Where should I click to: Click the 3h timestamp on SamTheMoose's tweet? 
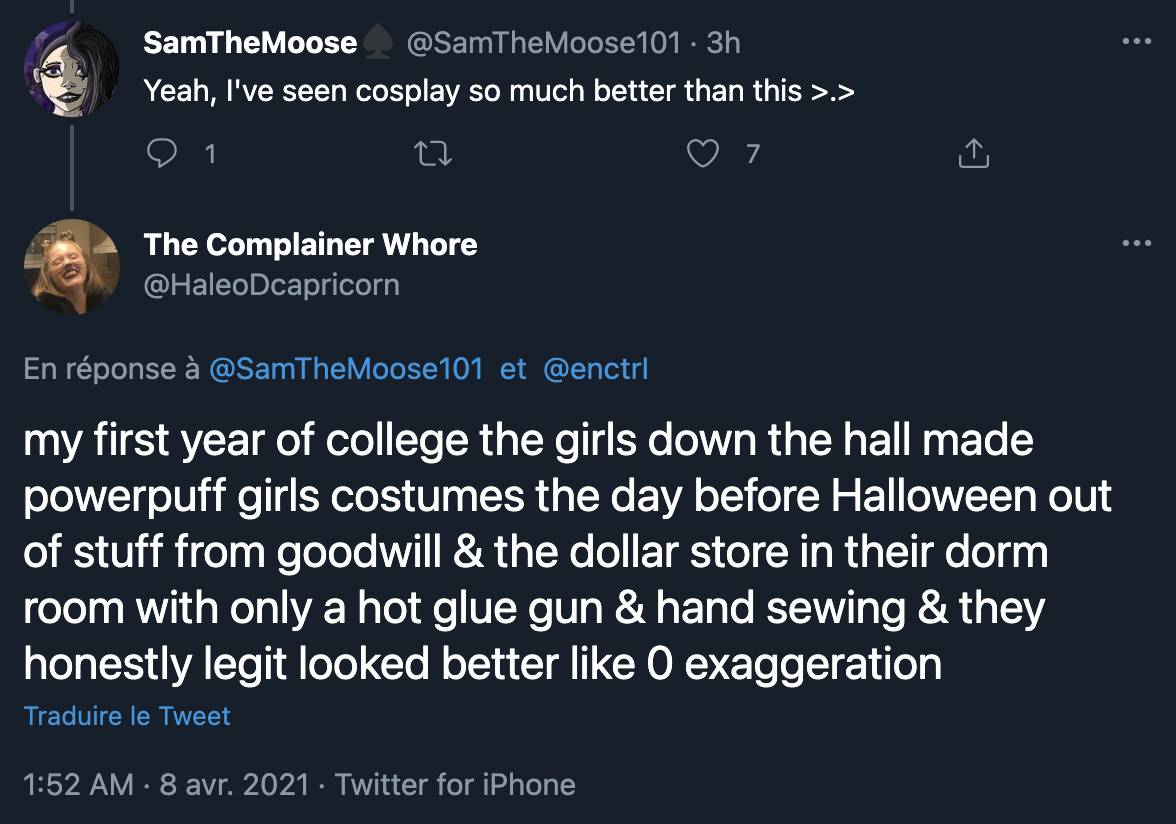point(723,42)
